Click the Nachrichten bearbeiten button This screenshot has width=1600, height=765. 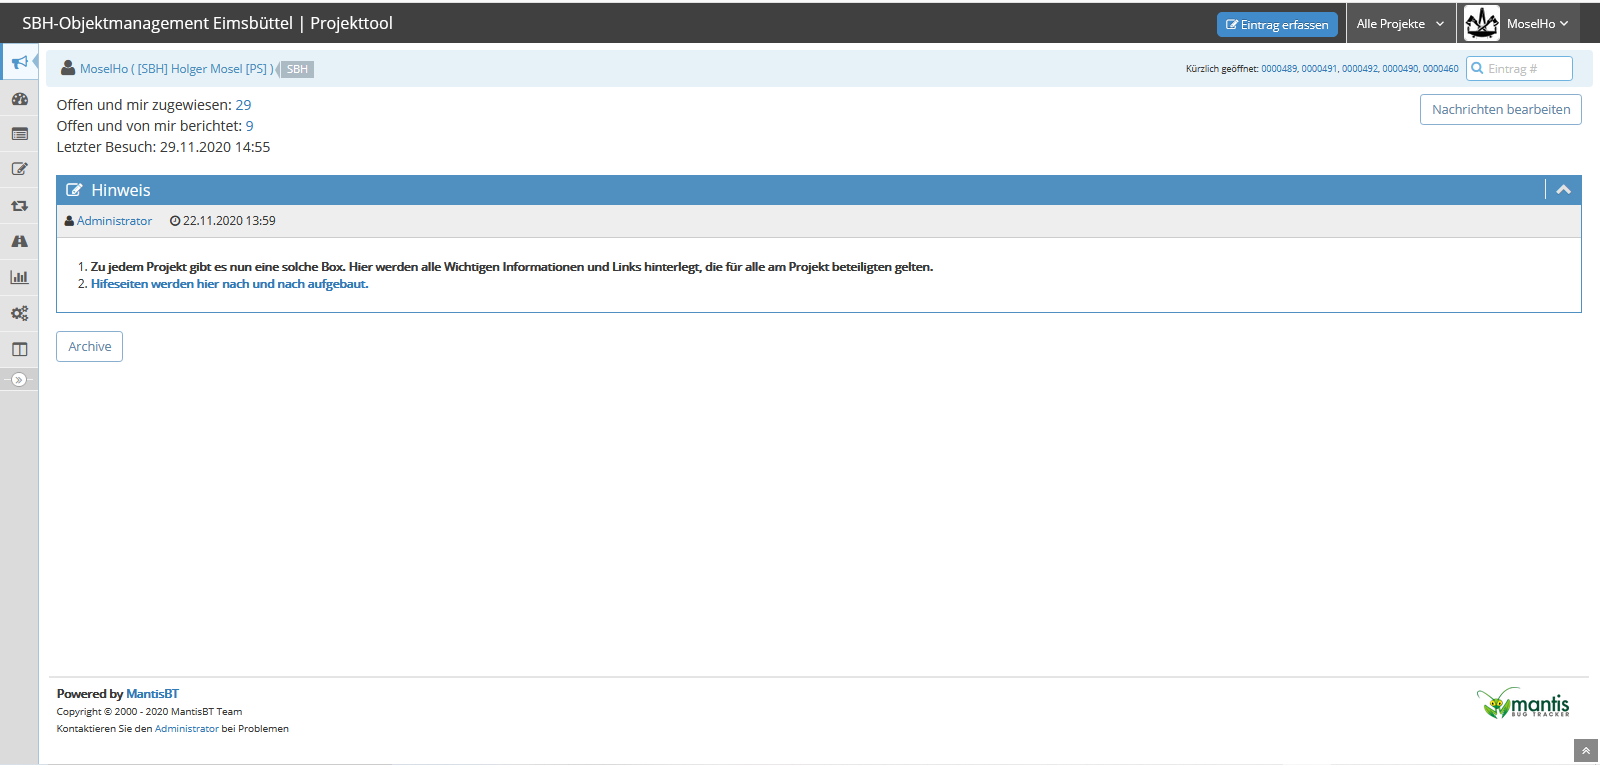pos(1500,110)
